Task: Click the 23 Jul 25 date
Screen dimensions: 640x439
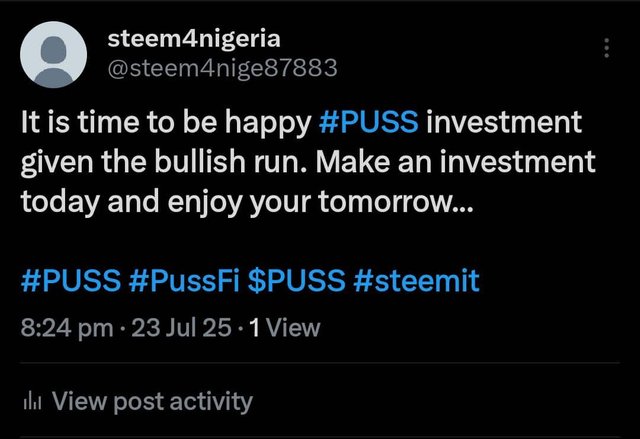Action: tap(181, 328)
